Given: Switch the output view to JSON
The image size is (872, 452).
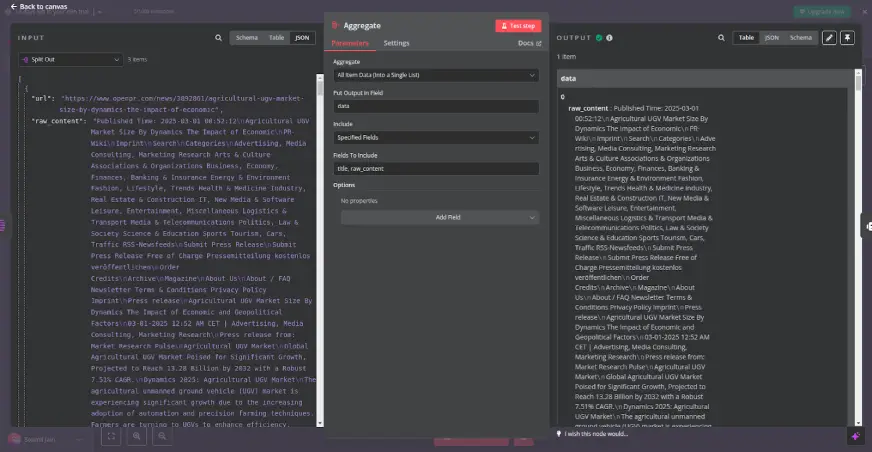Looking at the screenshot, I should pos(772,38).
